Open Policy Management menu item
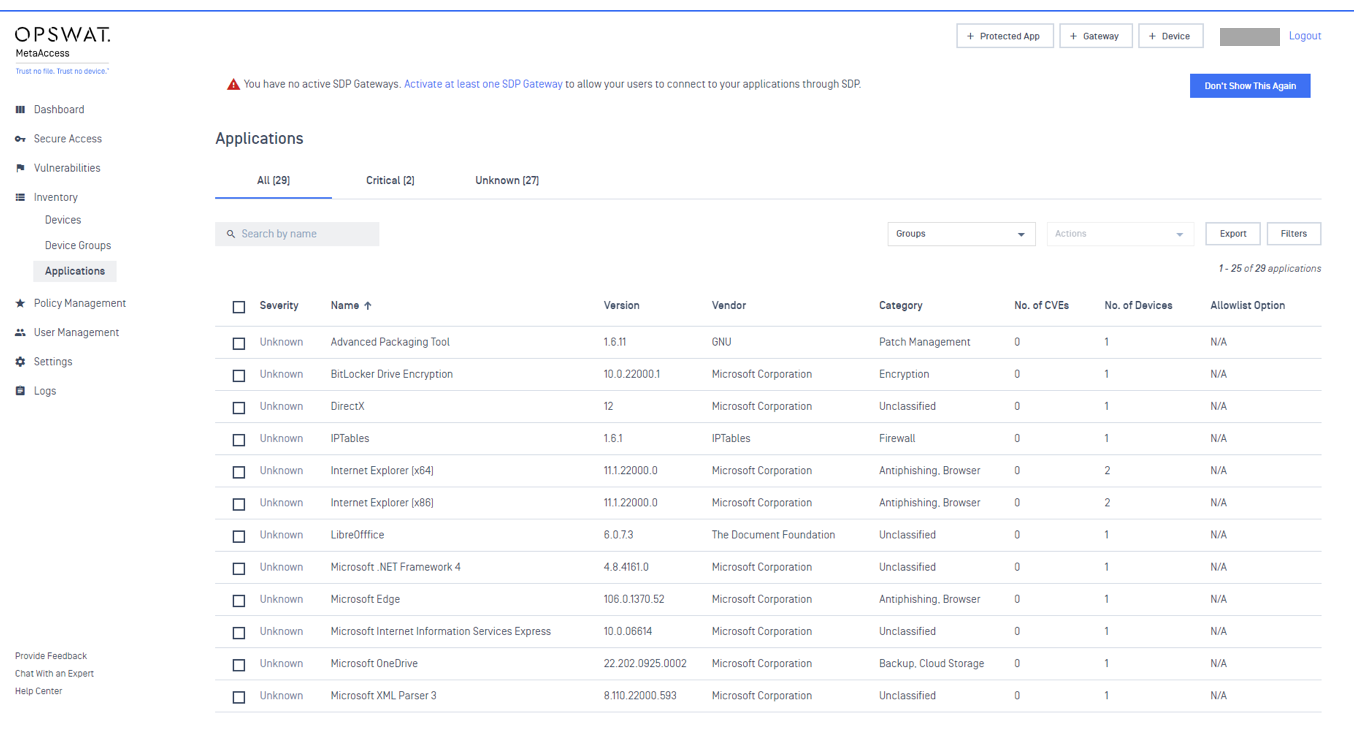The image size is (1354, 732). (x=80, y=303)
